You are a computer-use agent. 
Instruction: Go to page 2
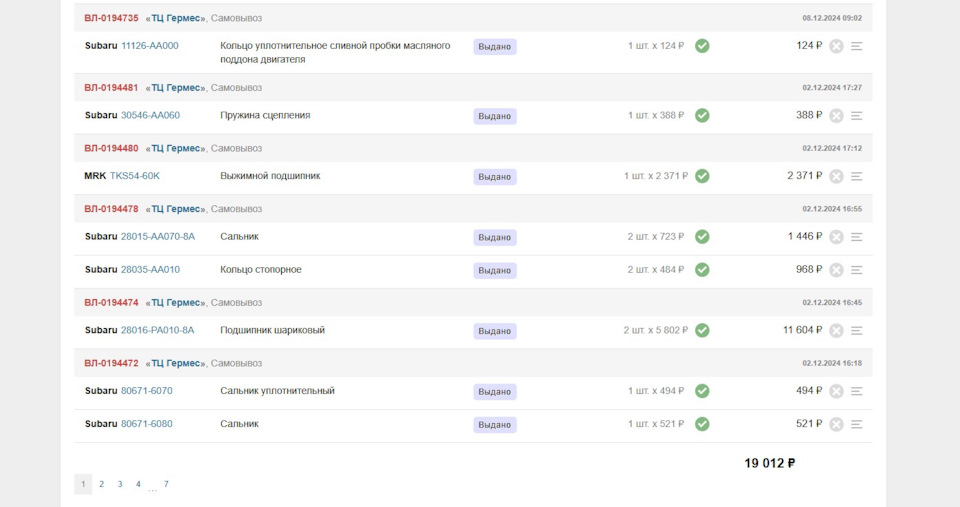pyautogui.click(x=101, y=484)
